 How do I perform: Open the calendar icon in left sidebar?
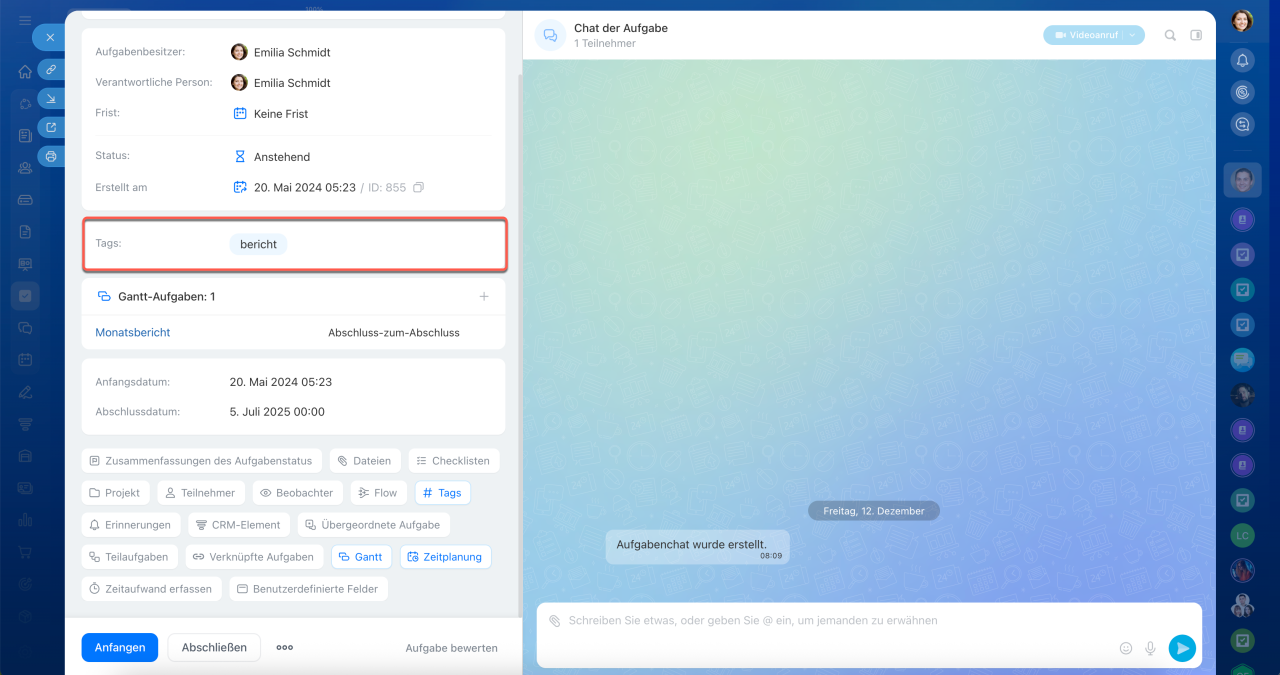click(25, 360)
